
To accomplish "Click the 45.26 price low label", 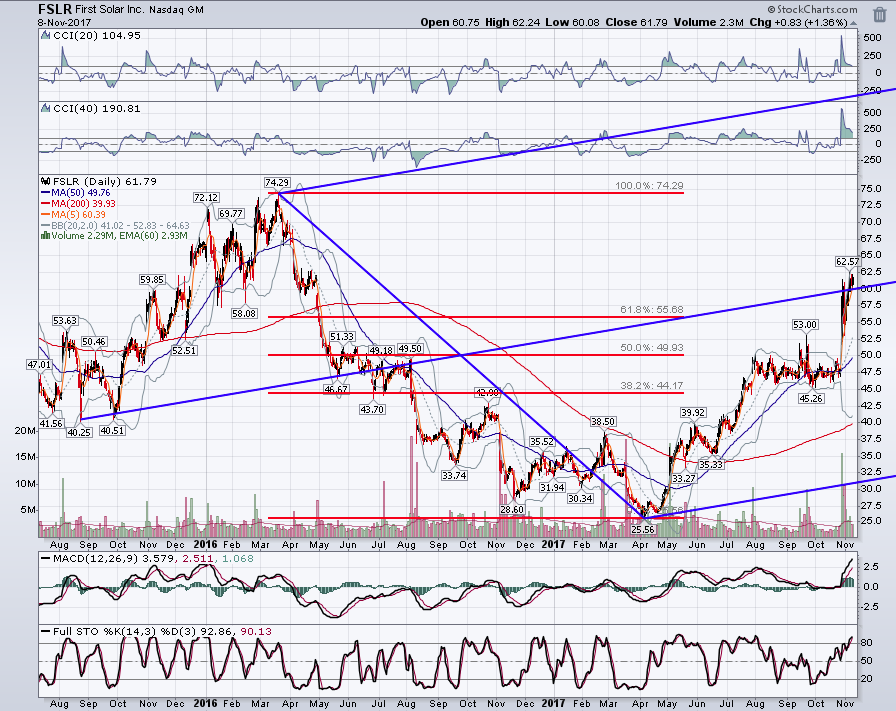I will 811,398.
